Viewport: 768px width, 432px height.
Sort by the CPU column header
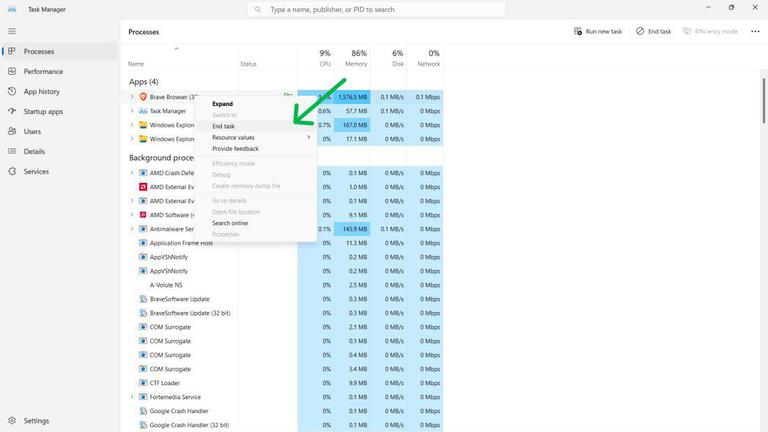tap(316, 58)
